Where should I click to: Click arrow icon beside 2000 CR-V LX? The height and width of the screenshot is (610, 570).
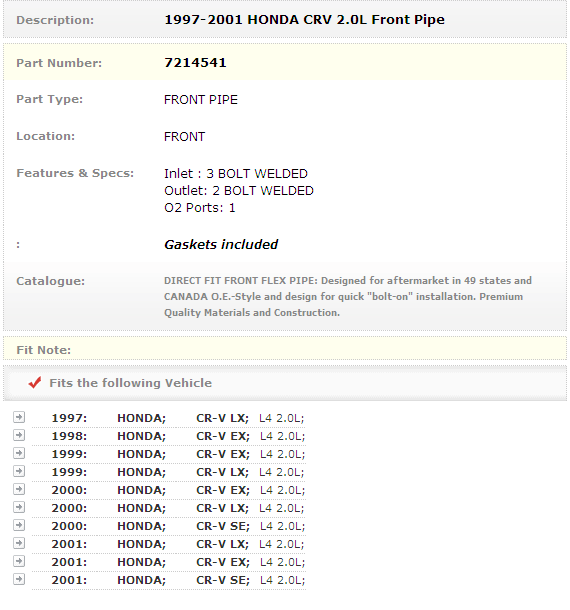point(19,507)
